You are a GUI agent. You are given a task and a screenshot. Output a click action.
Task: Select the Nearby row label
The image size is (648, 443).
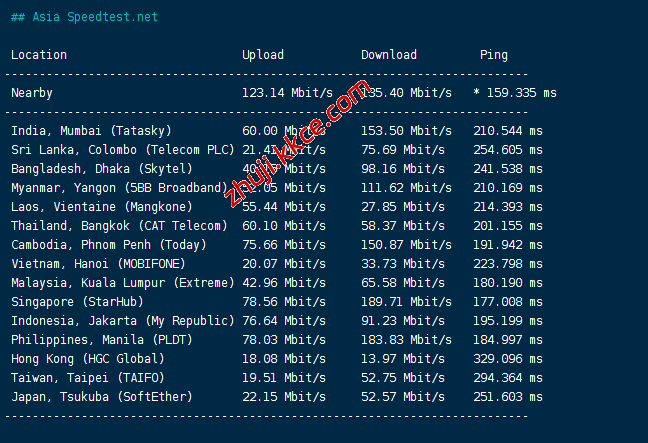32,93
